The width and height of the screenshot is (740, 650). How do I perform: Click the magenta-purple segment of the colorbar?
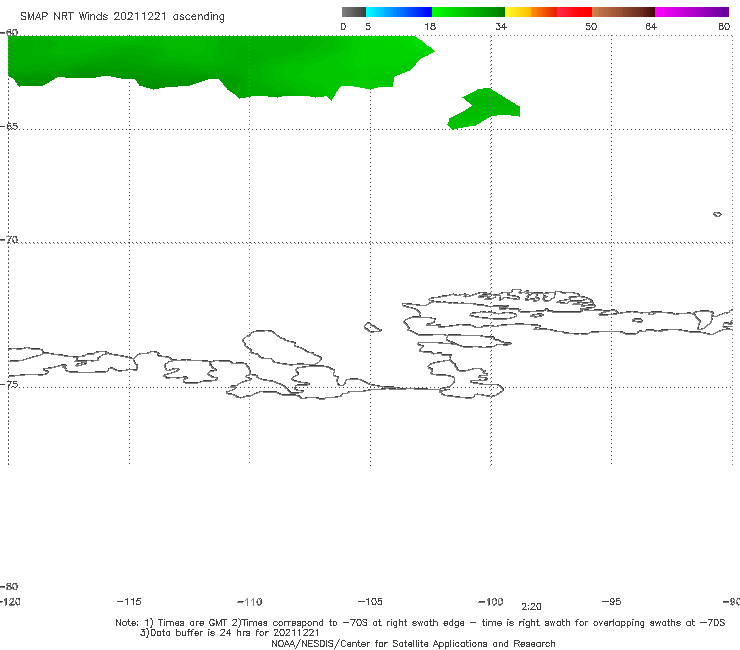coord(692,12)
